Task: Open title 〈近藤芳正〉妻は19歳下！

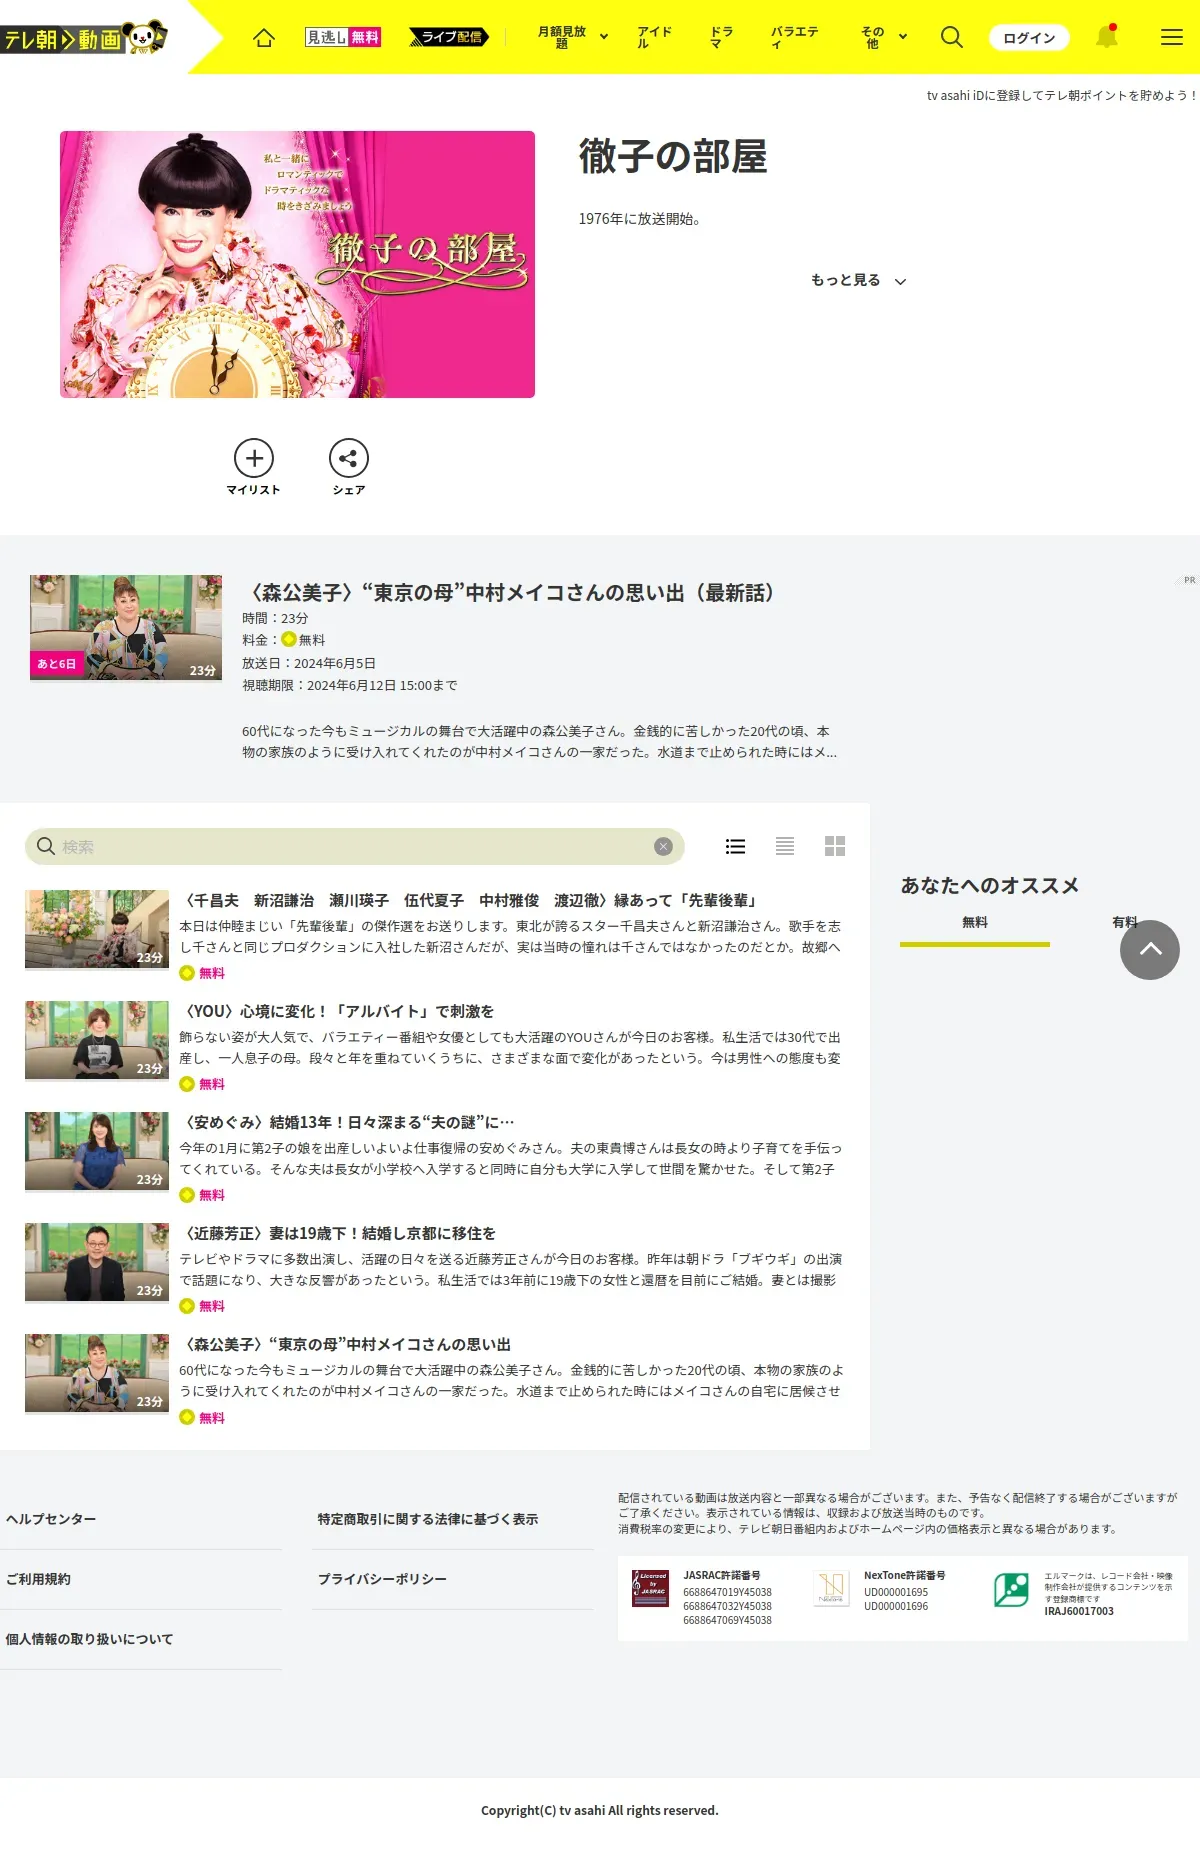Action: 338,1233
